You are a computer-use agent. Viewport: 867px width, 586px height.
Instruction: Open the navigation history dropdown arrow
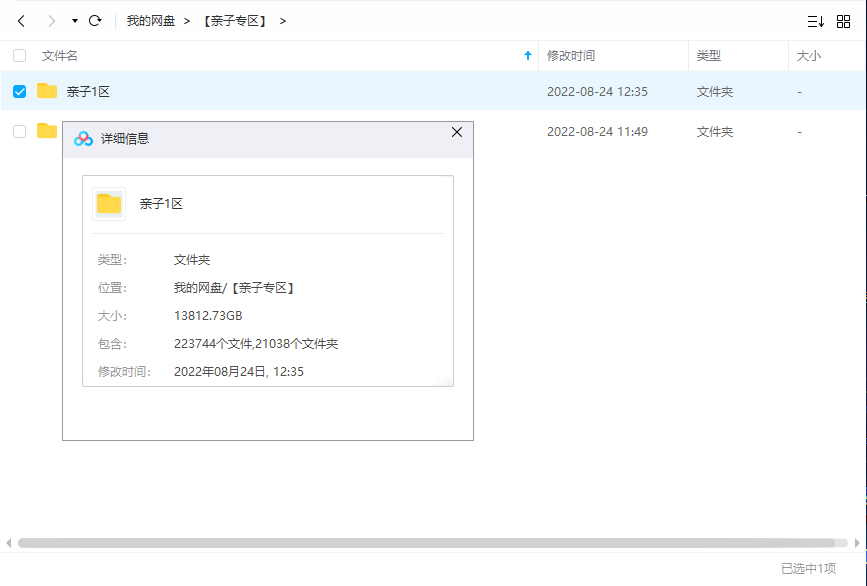(75, 21)
